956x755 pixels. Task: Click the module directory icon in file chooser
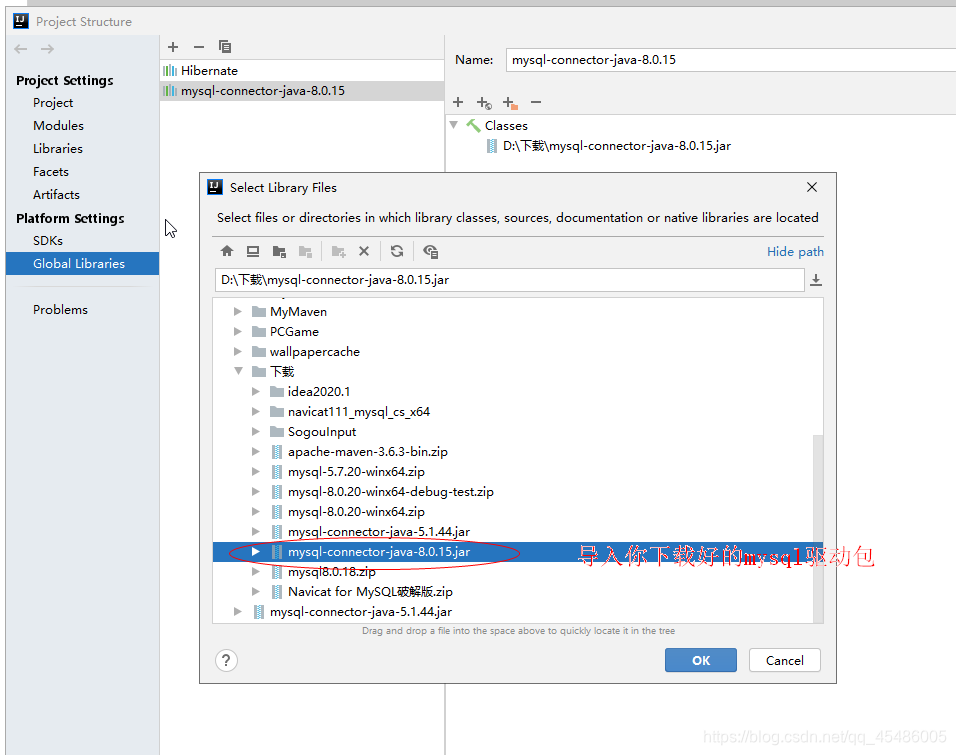pyautogui.click(x=305, y=251)
